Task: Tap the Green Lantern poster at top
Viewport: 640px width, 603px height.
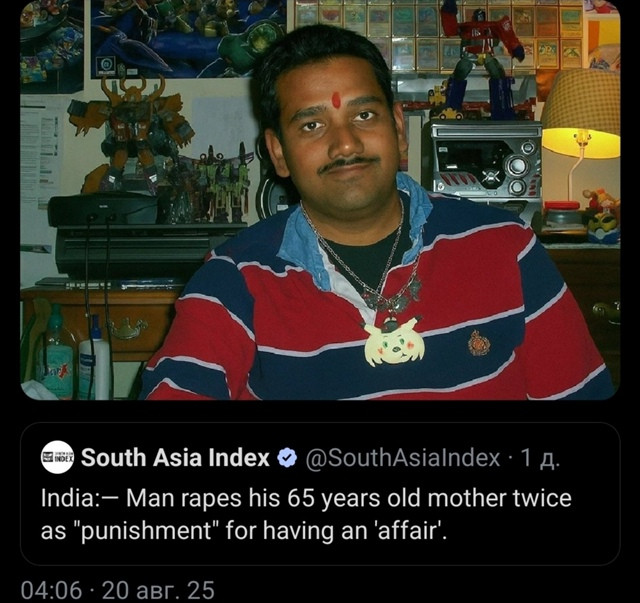Action: [188, 39]
